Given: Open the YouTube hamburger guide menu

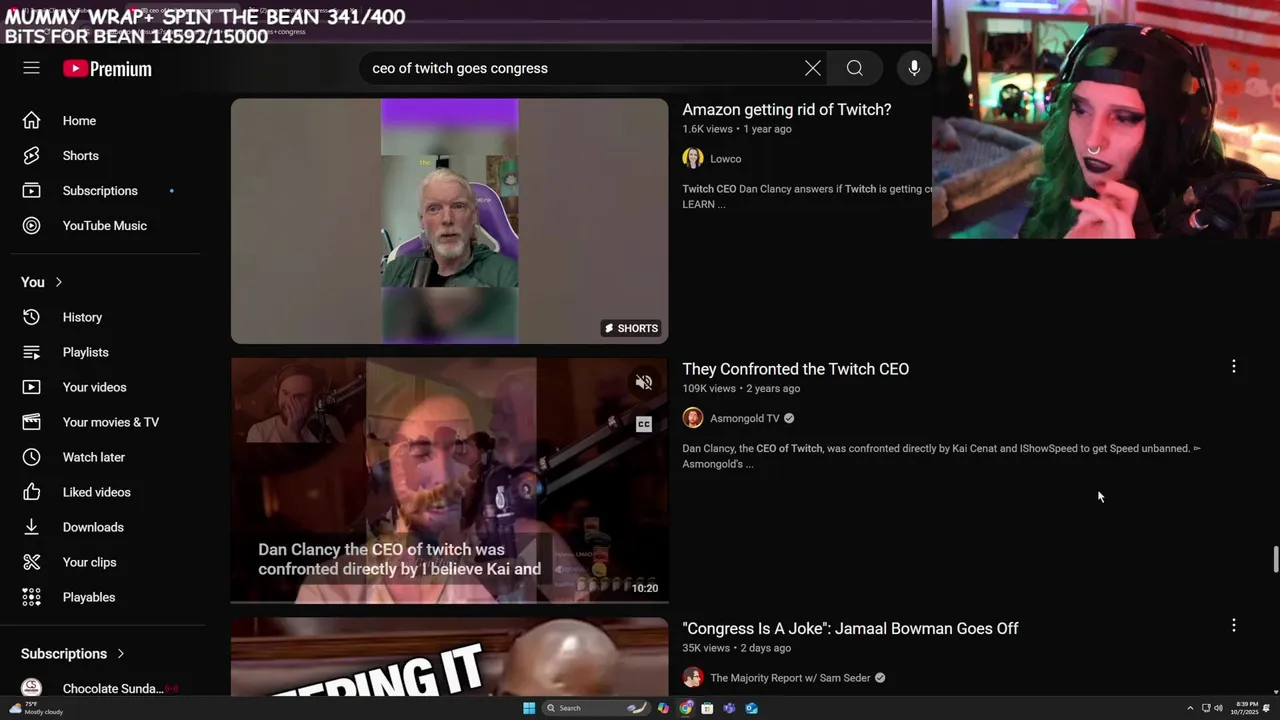Looking at the screenshot, I should pos(31,68).
